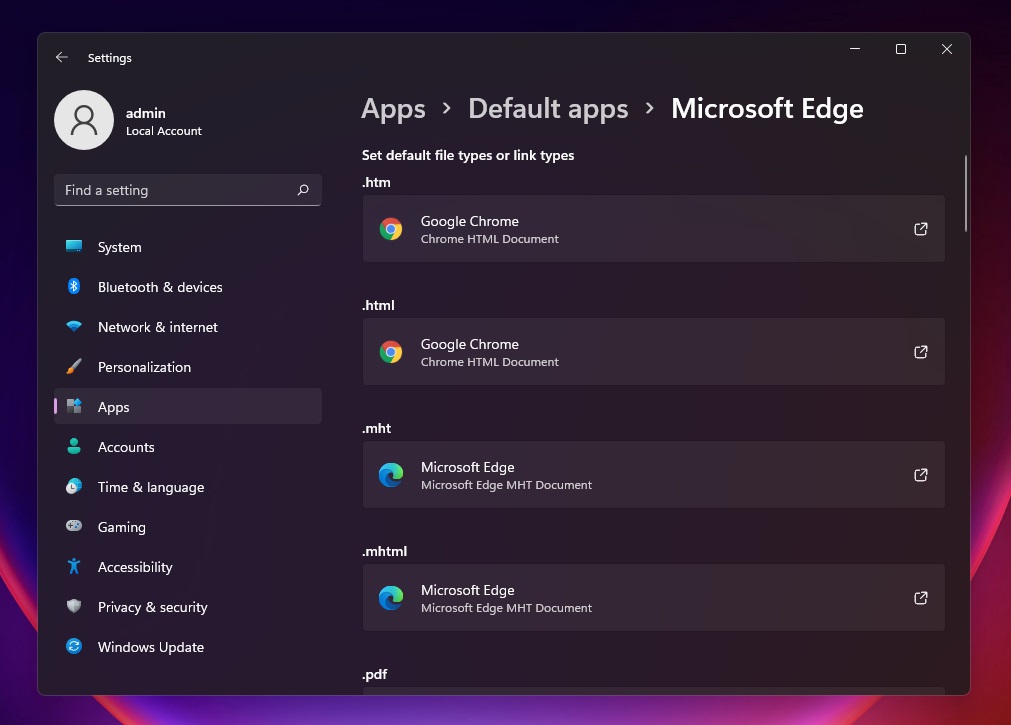This screenshot has width=1011, height=725.
Task: Click the Windows Update refresh icon
Action: (74, 646)
